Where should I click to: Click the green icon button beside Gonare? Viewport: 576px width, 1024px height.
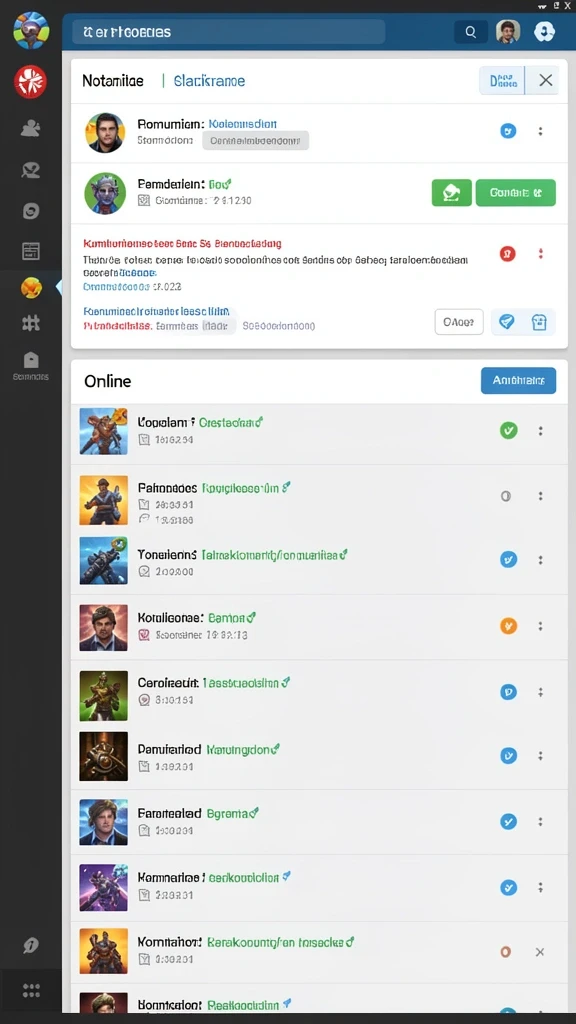(x=451, y=193)
